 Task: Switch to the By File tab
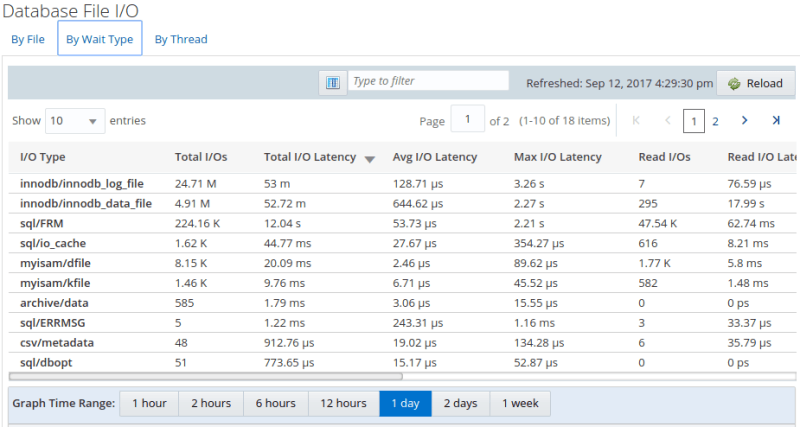pos(28,40)
